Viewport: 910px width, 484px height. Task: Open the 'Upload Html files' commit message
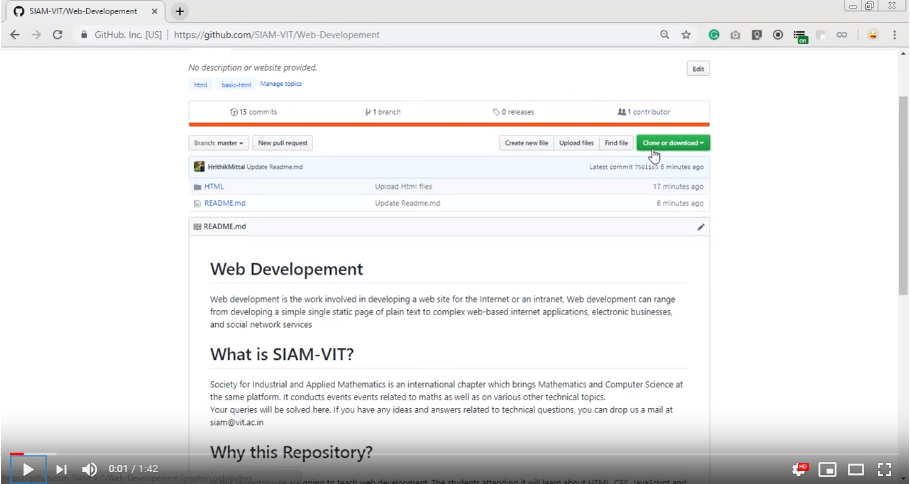(x=403, y=187)
